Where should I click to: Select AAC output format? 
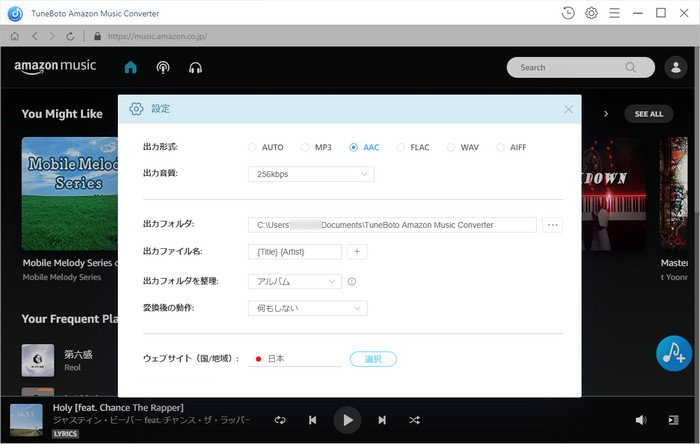click(x=364, y=147)
